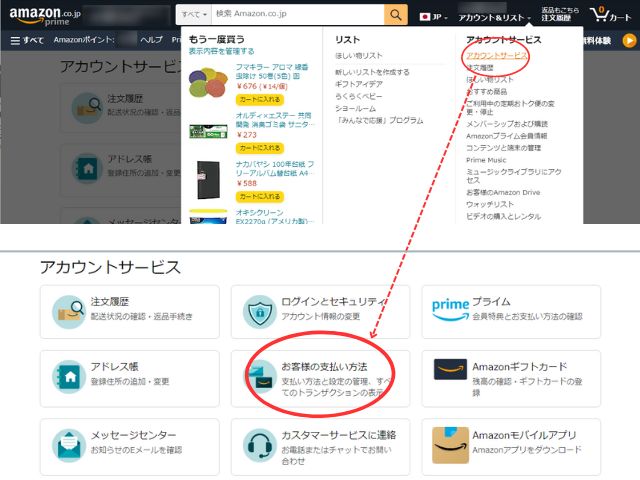Open 「みんなで応援」プログラム link
Viewport: 640px width, 480px height.
pyautogui.click(x=379, y=120)
